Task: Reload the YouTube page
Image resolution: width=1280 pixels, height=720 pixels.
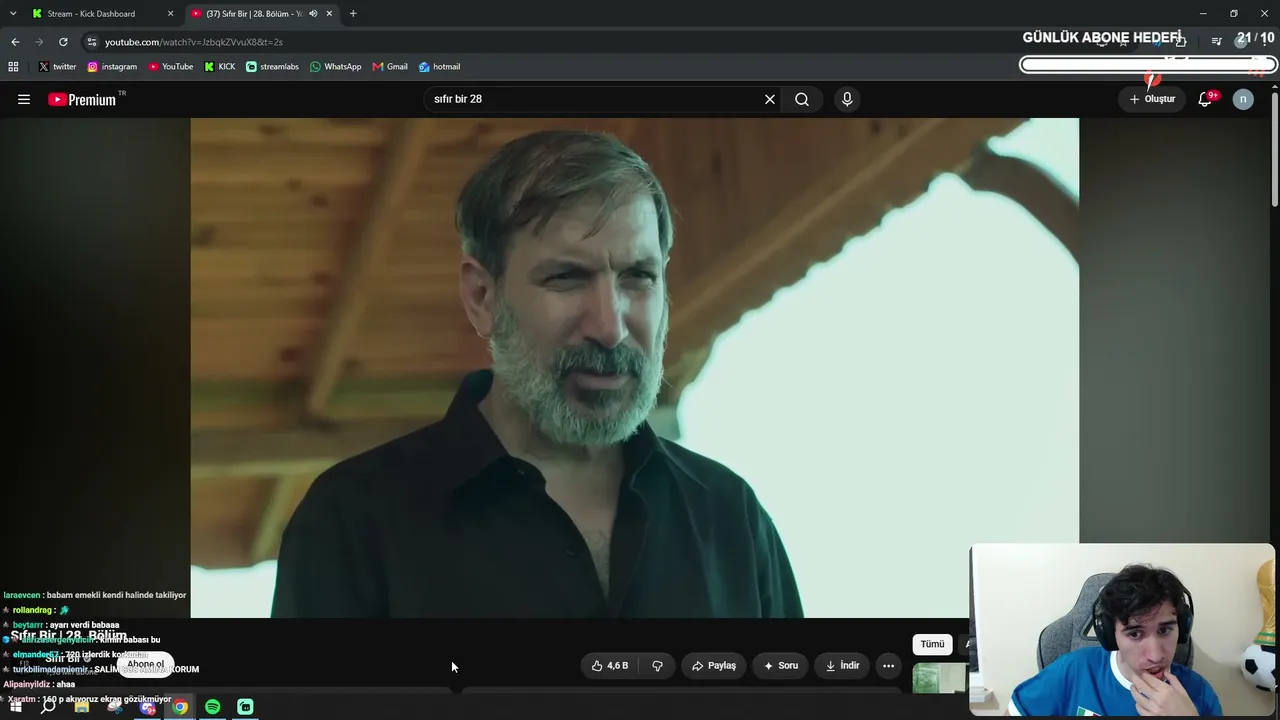Action: click(63, 42)
